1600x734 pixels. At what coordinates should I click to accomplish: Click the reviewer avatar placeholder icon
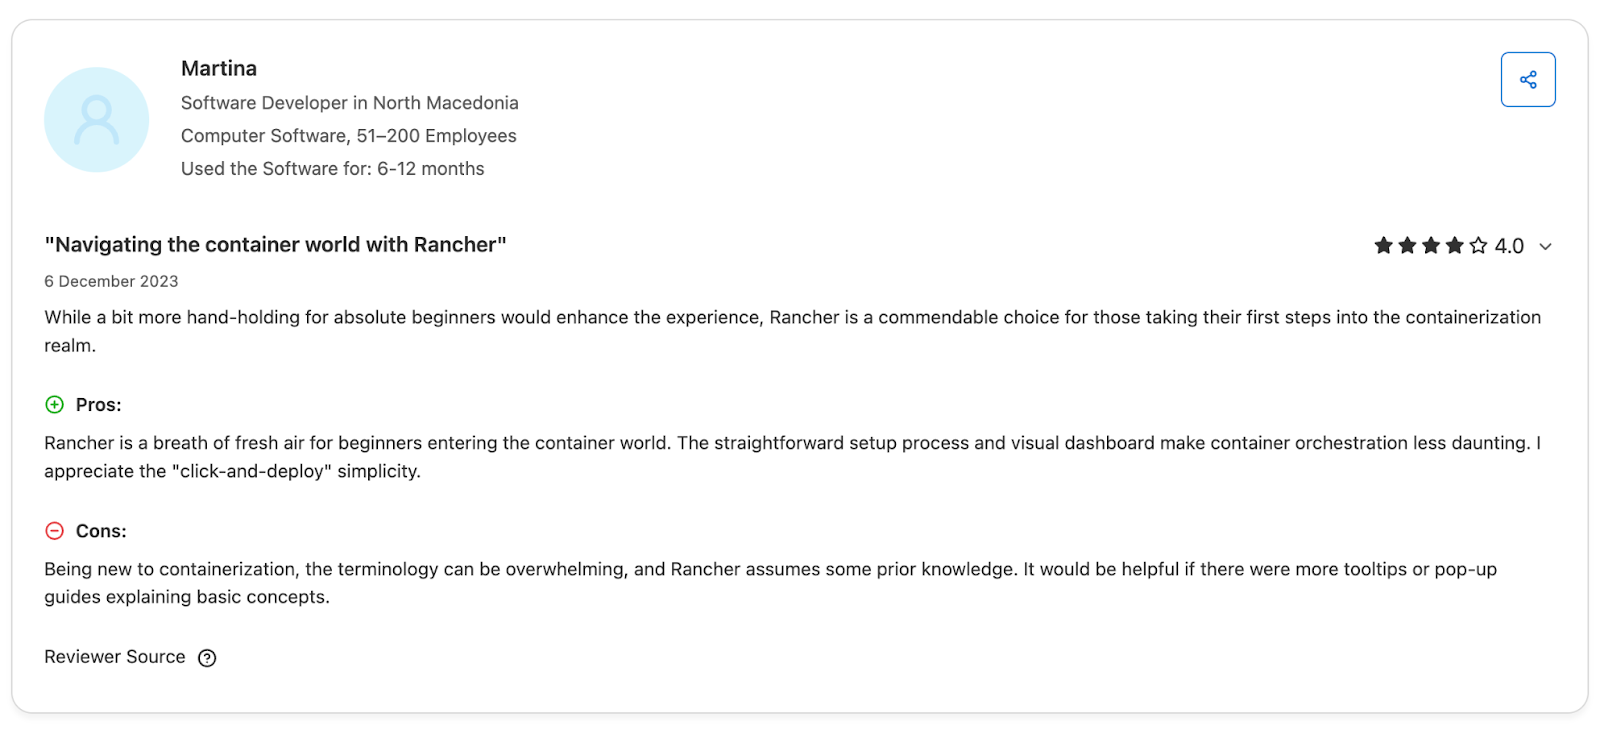pyautogui.click(x=96, y=120)
